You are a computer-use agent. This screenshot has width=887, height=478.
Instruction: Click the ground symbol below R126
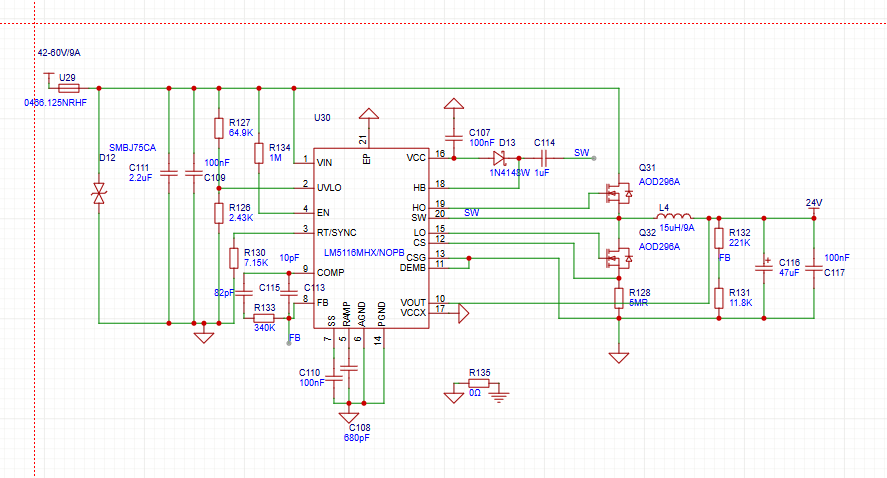click(204, 338)
